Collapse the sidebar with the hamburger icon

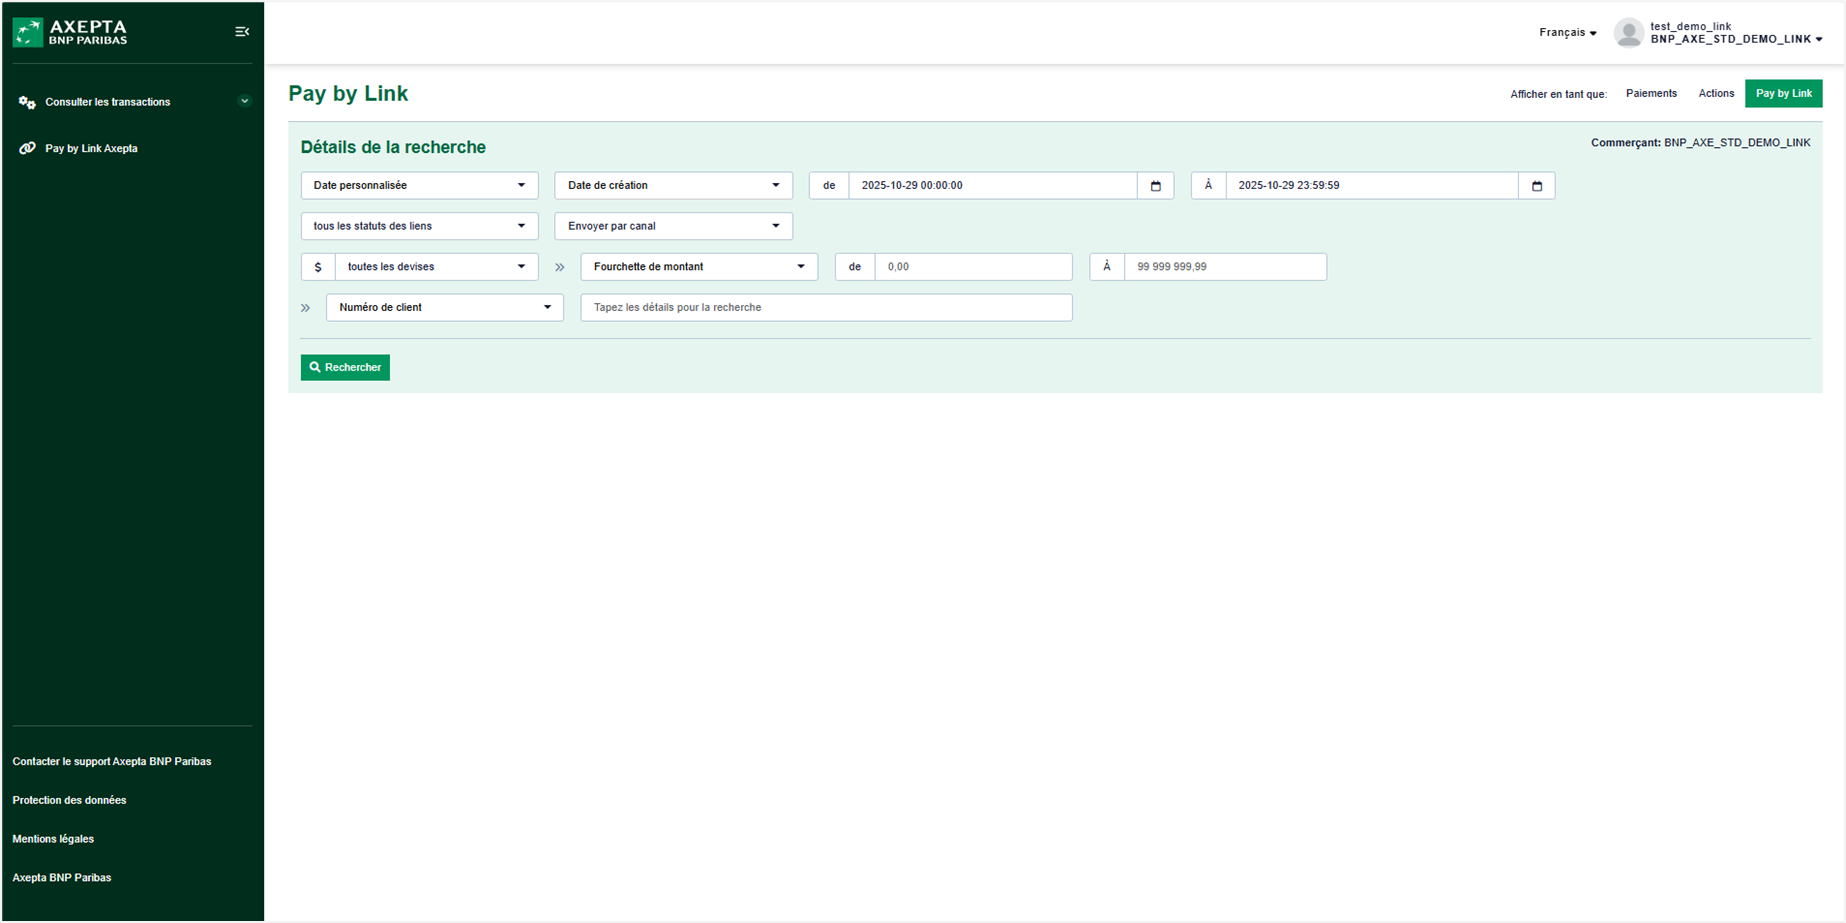(x=242, y=32)
